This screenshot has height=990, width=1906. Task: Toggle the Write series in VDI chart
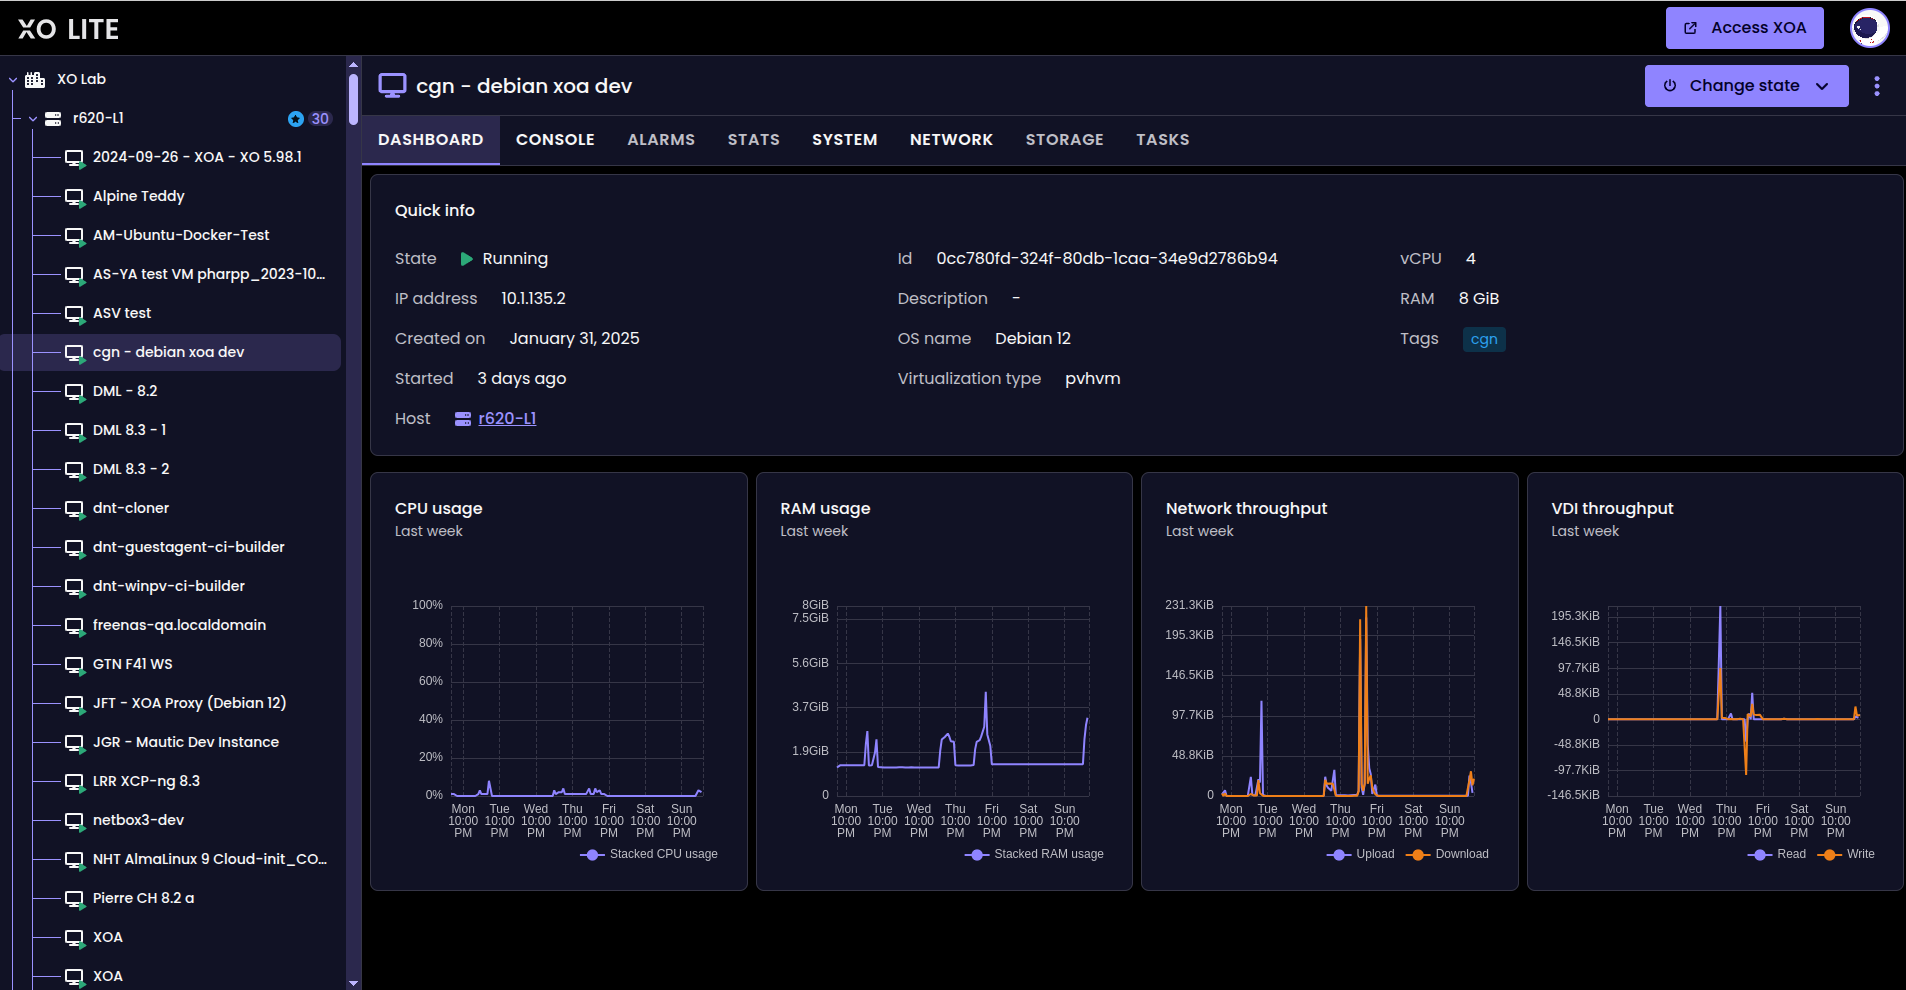point(1846,854)
